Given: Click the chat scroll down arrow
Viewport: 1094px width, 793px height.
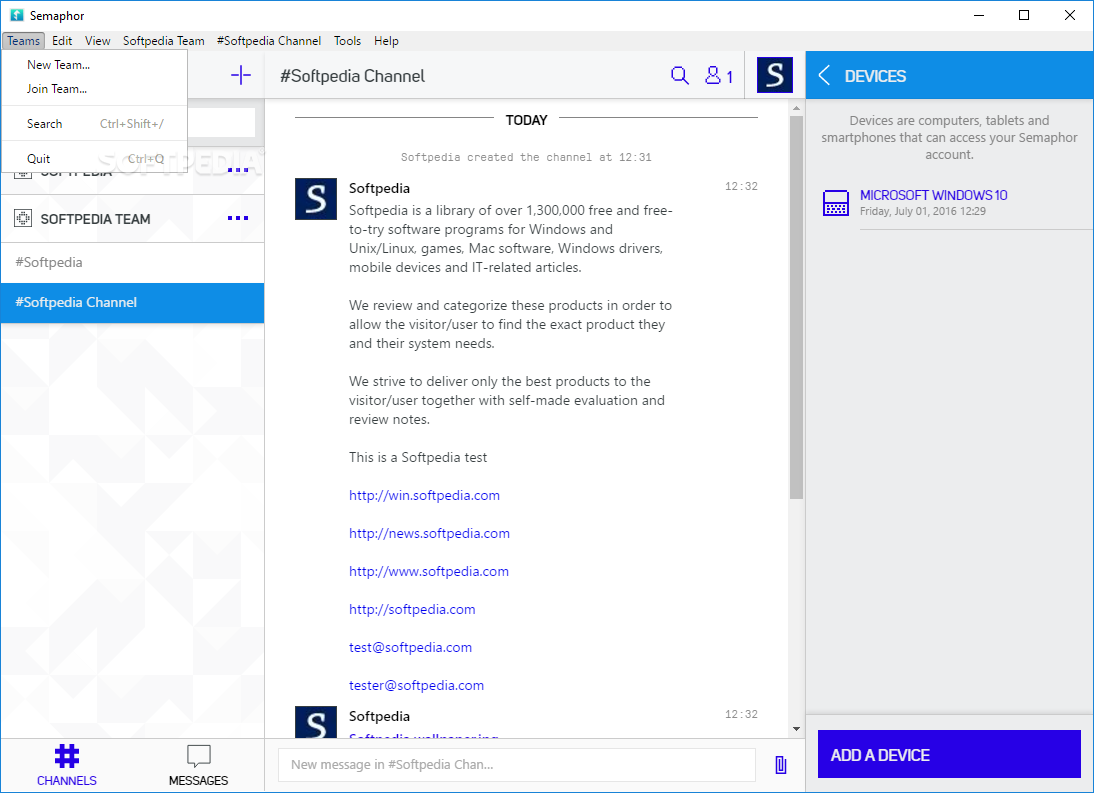Looking at the screenshot, I should pos(796,729).
